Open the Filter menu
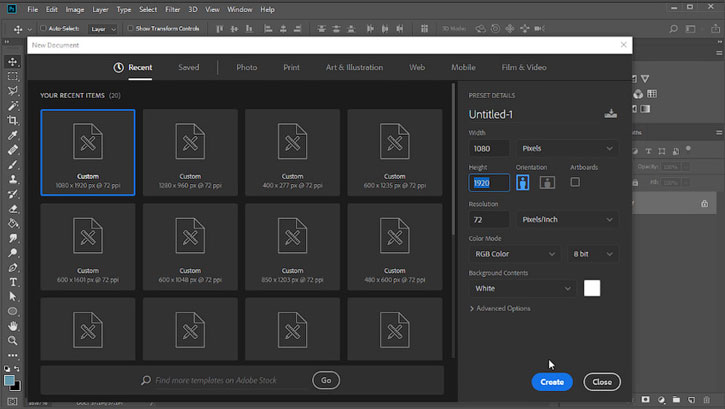 pos(172,9)
